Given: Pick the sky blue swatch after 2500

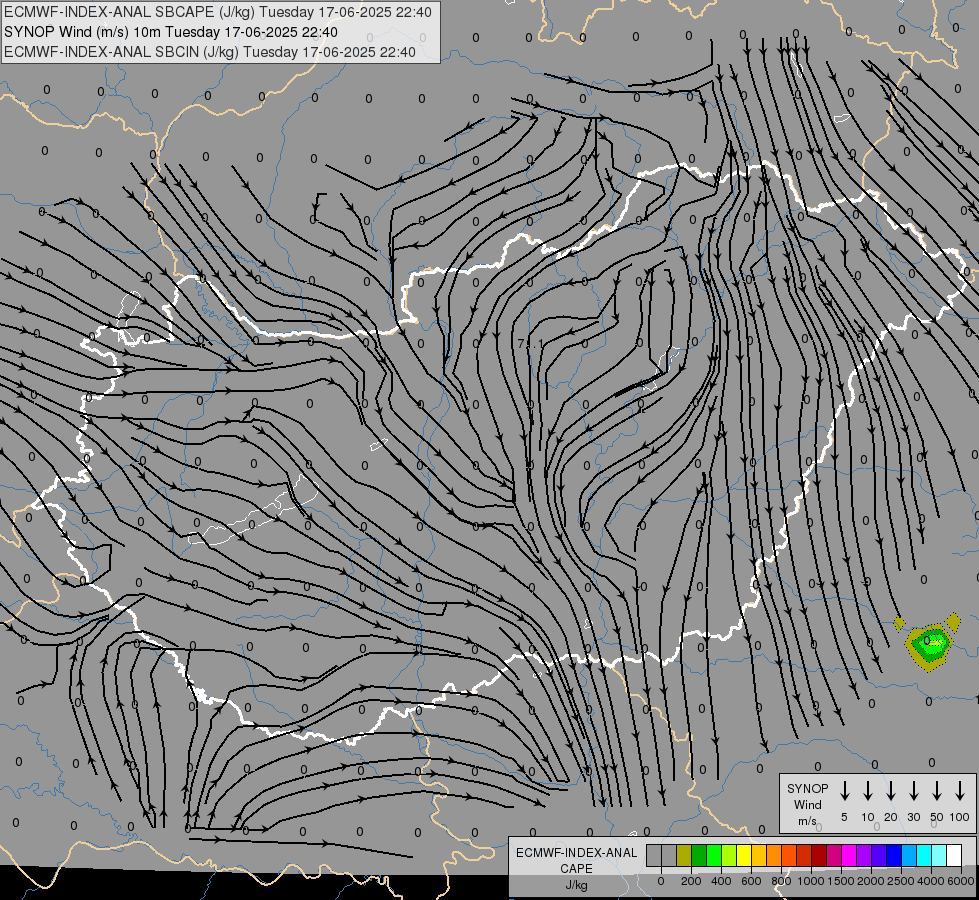Looking at the screenshot, I should 909,855.
